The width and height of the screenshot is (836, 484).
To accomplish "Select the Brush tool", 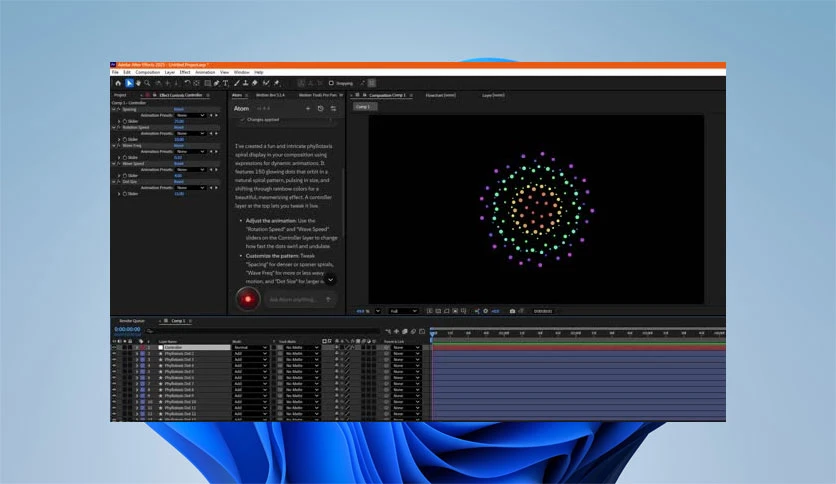I will (x=237, y=83).
